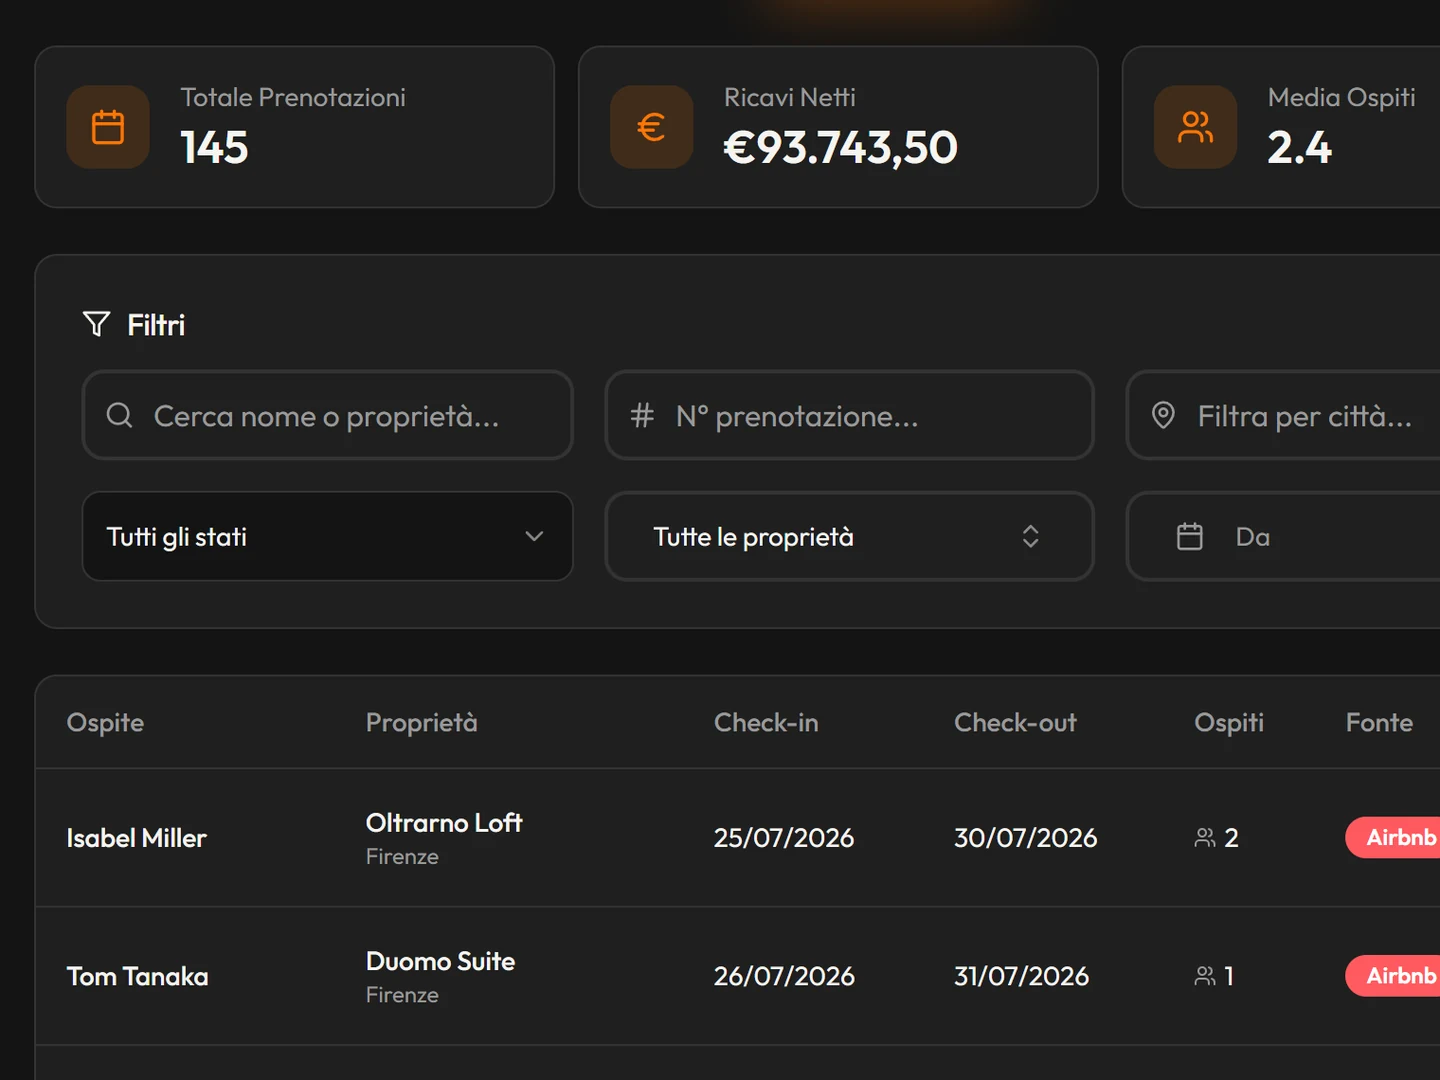1440x1080 pixels.
Task: Click the guests icon for Media Ospiti
Action: point(1196,127)
